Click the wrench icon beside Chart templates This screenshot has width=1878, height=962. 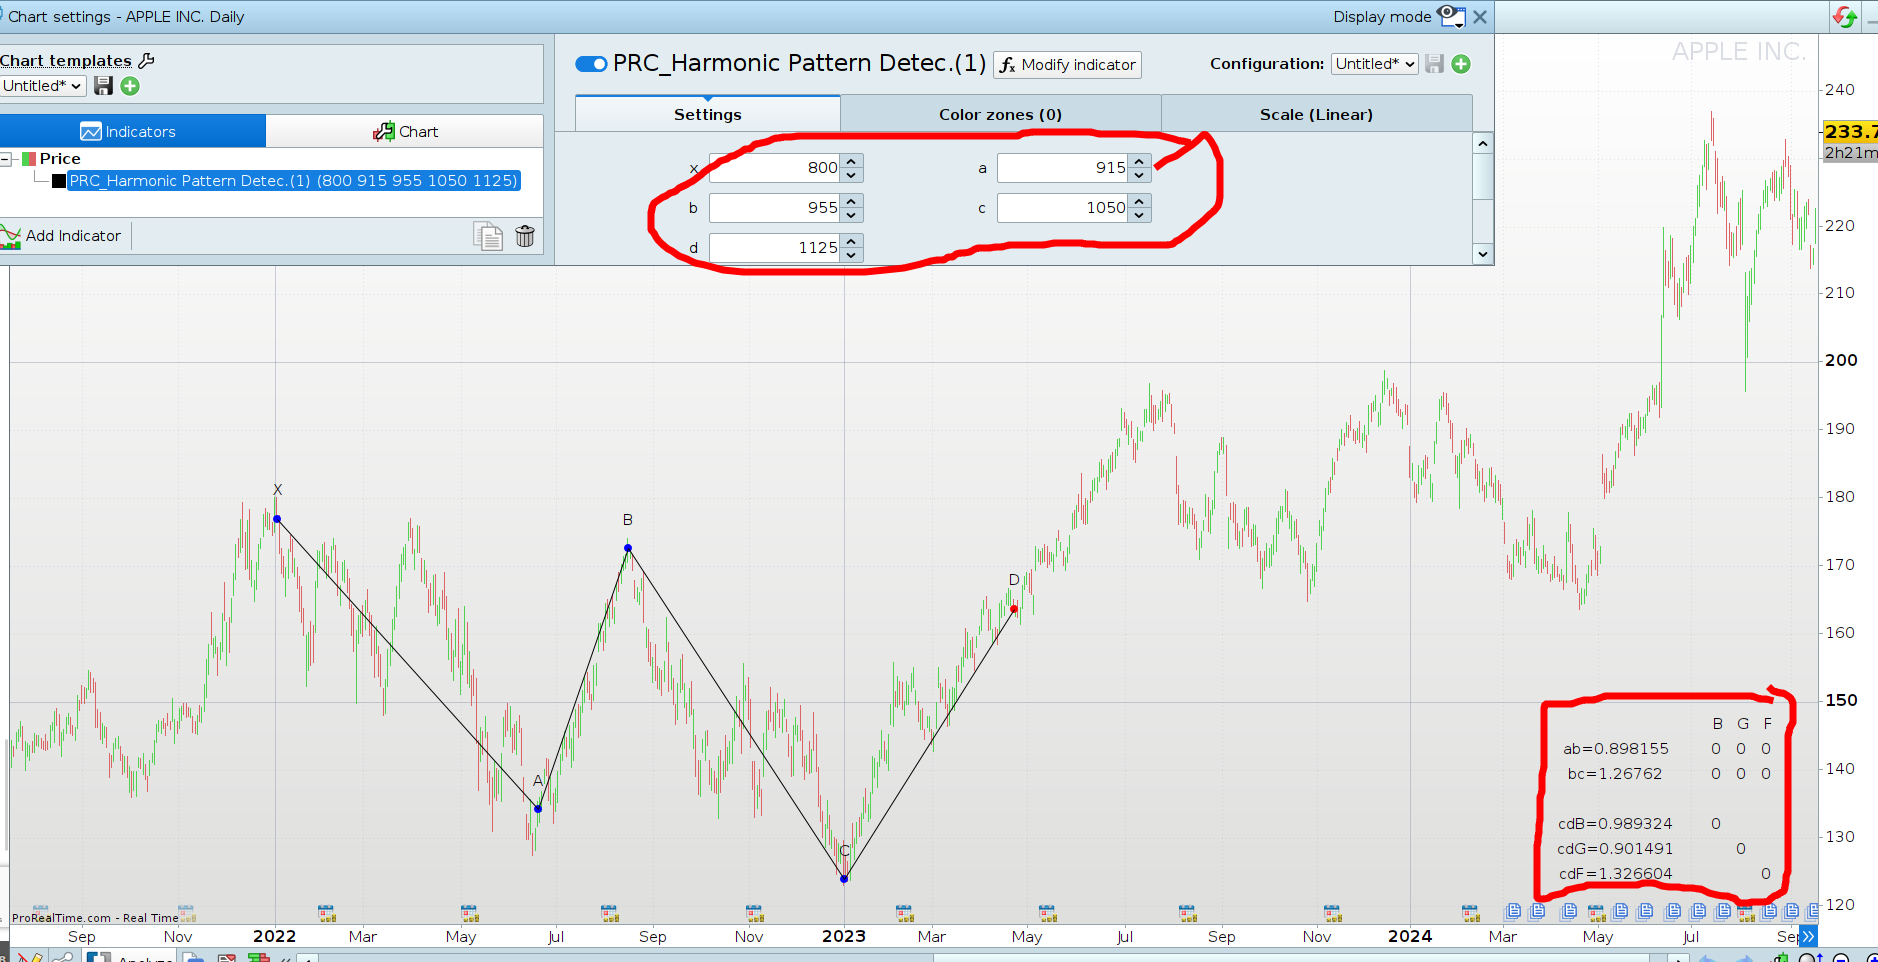[x=146, y=61]
